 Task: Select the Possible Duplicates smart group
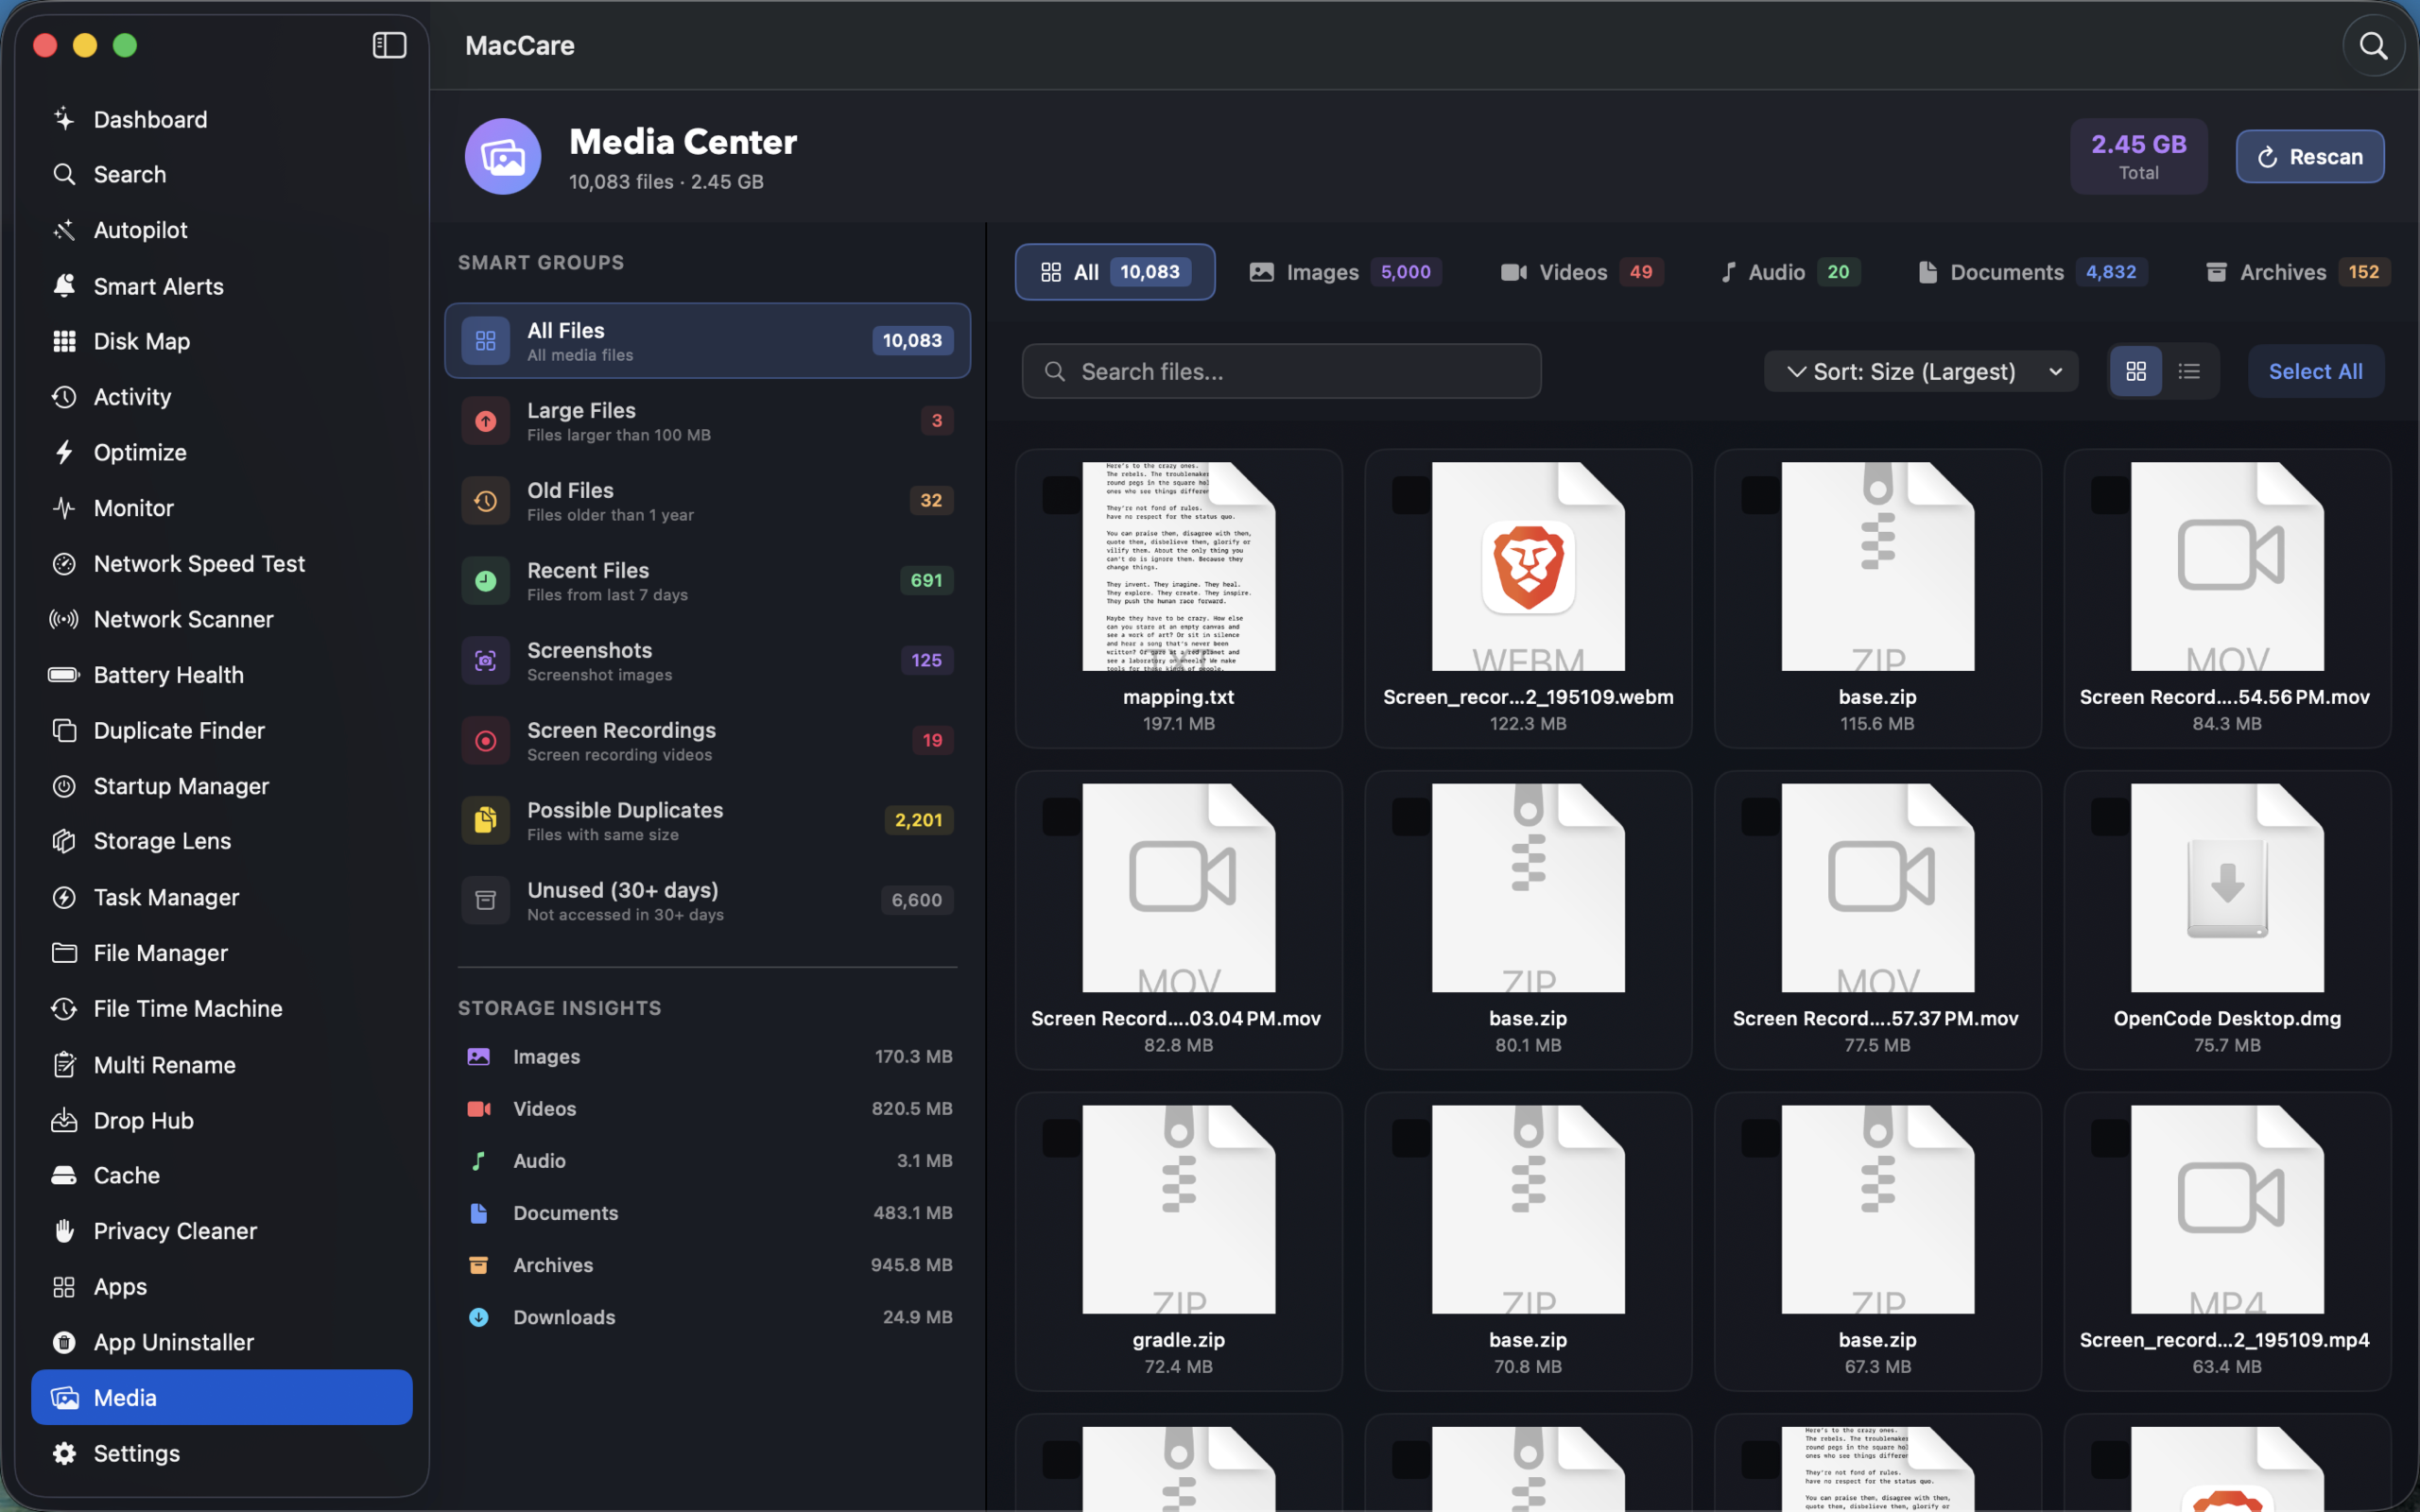coord(707,820)
